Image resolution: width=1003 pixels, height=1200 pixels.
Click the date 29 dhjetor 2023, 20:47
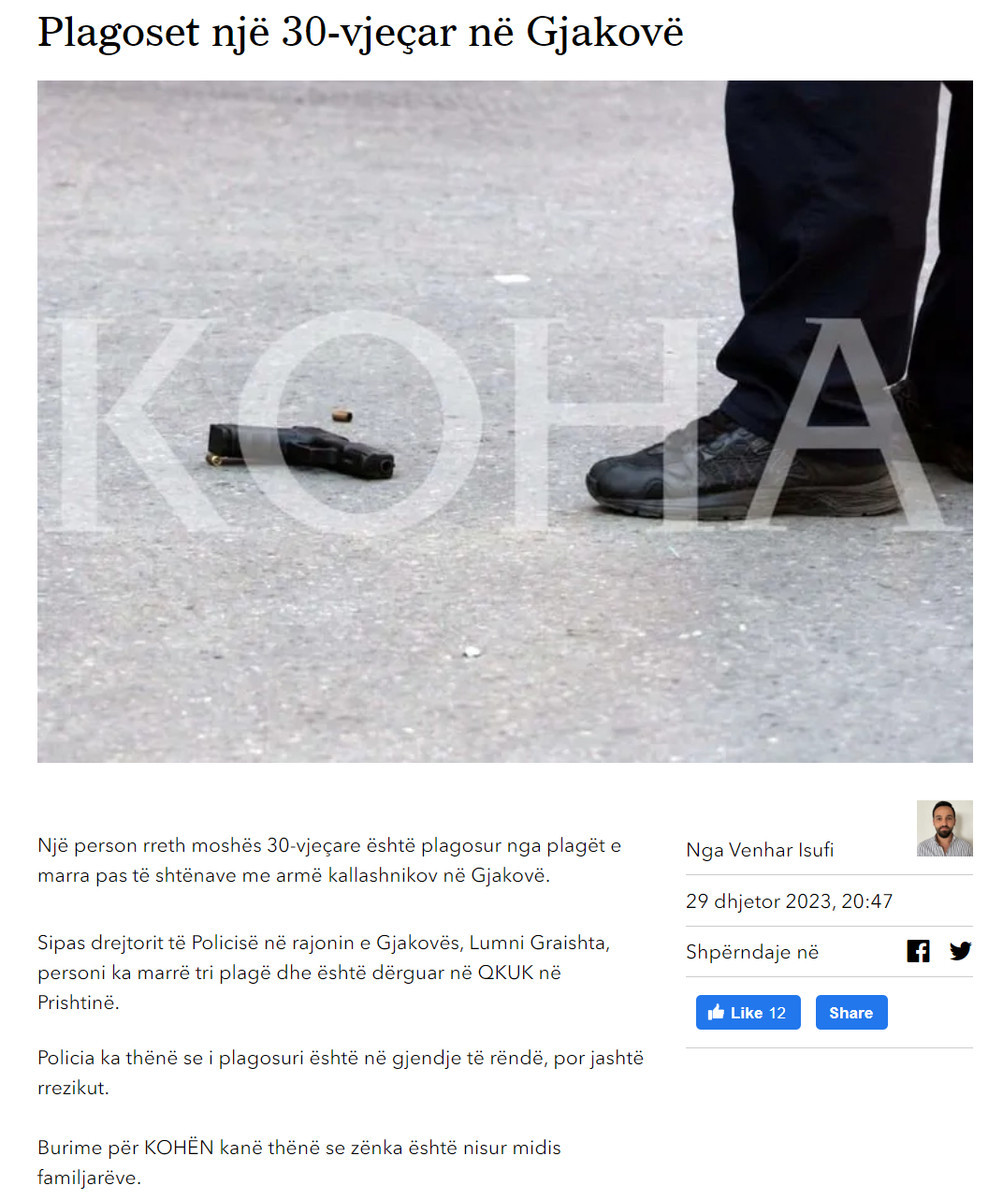789,901
